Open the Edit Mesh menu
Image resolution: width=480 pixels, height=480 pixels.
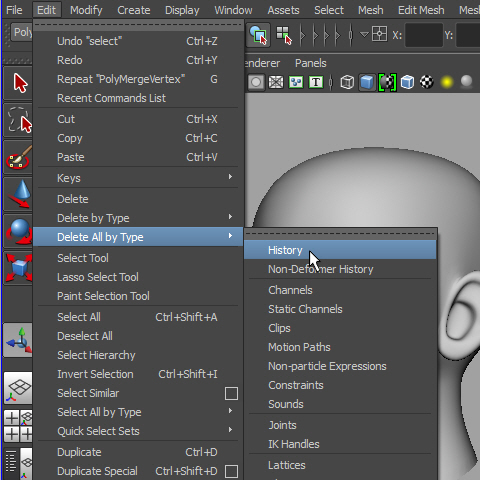[x=421, y=10]
